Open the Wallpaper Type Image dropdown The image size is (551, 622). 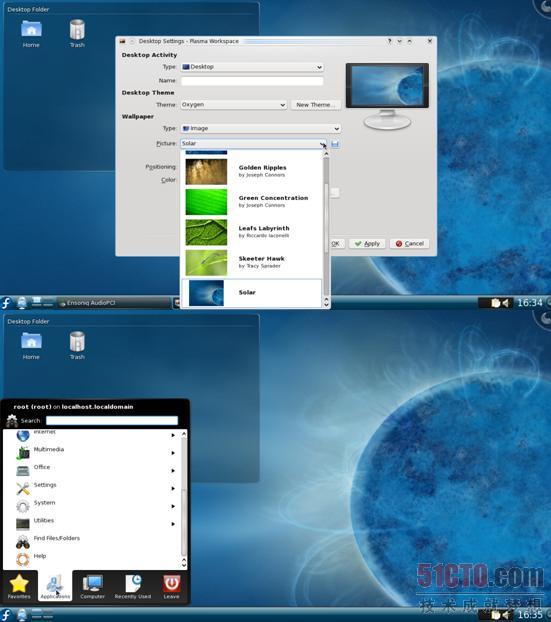pyautogui.click(x=261, y=129)
